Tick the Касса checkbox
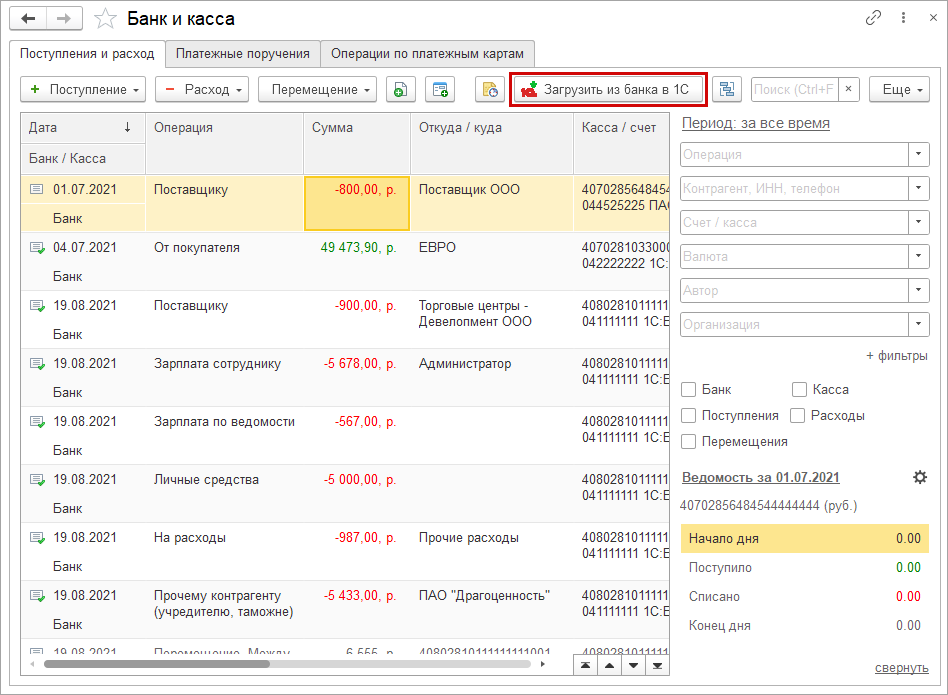This screenshot has height=695, width=948. point(799,390)
